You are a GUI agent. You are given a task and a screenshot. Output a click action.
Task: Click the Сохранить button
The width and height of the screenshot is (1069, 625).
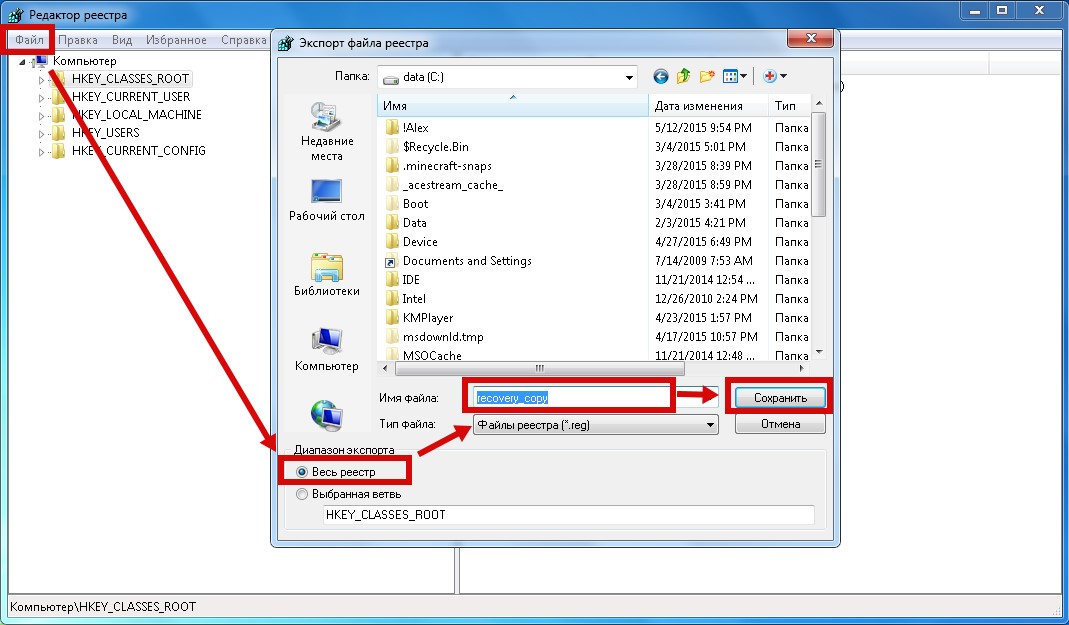point(780,398)
